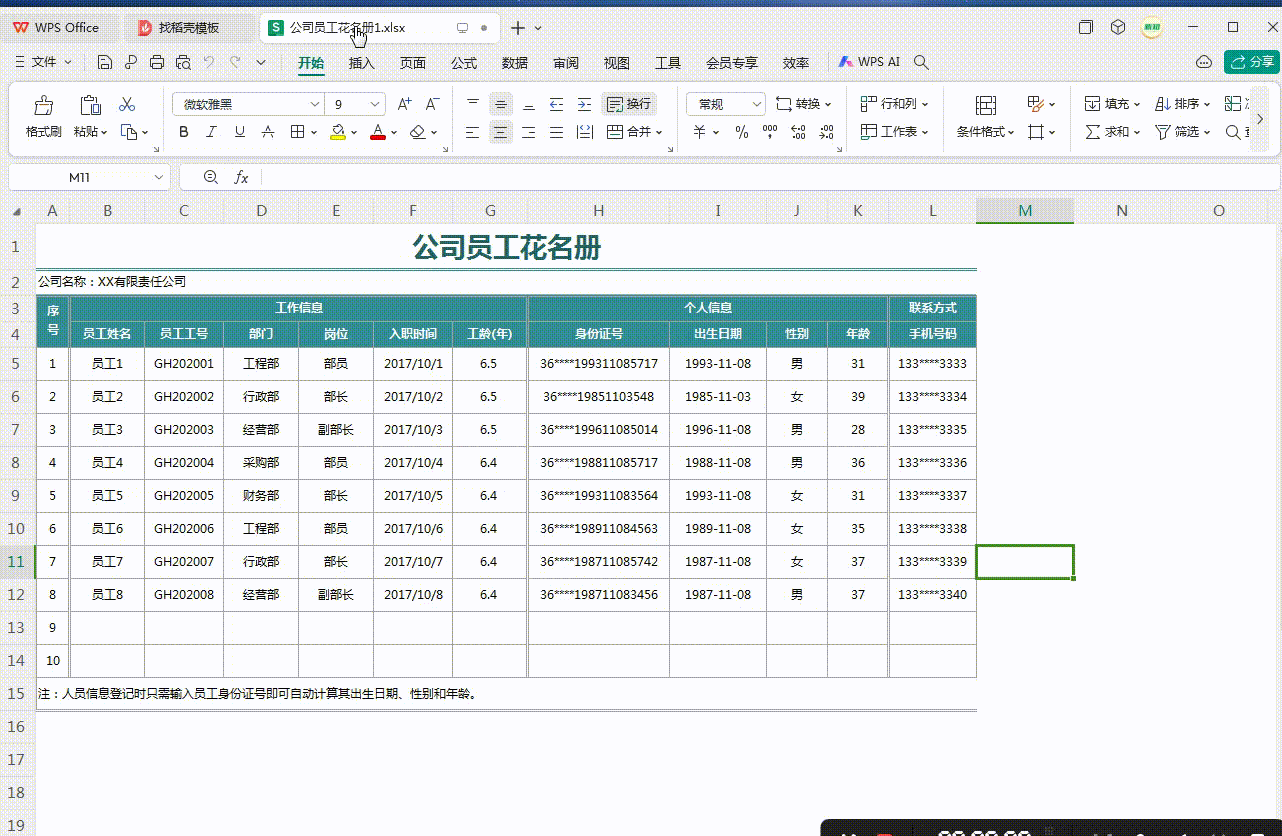
Task: Toggle Italic formatting
Action: 211,132
